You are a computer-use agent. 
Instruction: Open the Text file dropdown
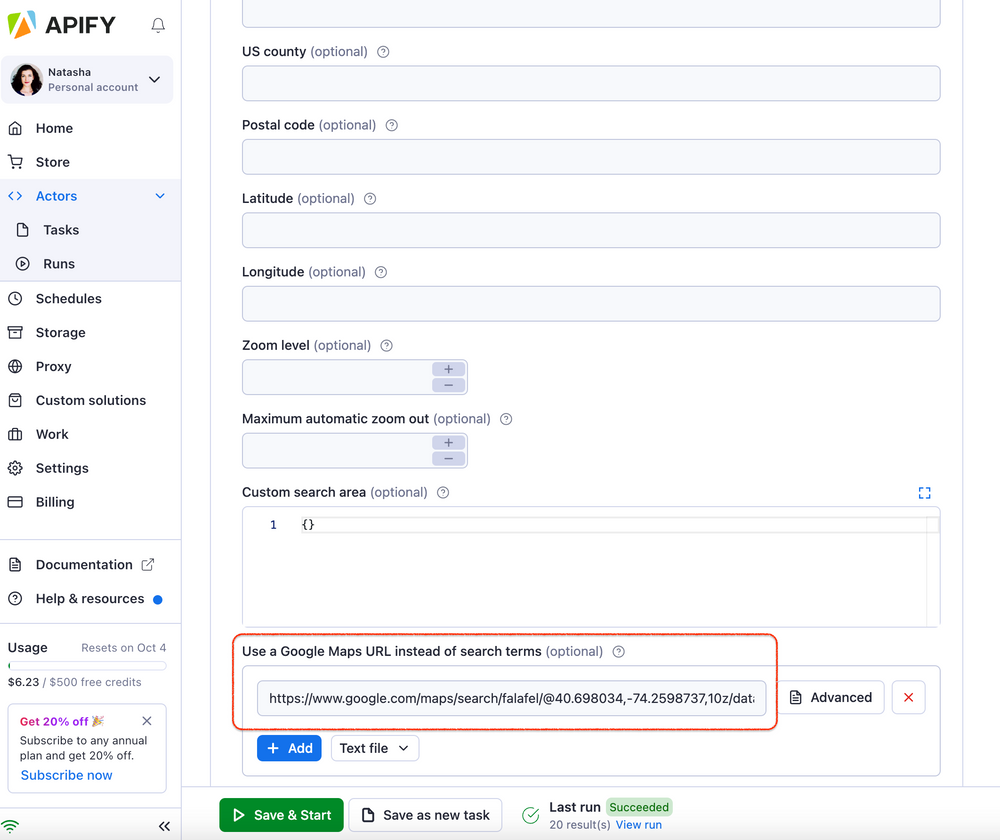point(375,748)
